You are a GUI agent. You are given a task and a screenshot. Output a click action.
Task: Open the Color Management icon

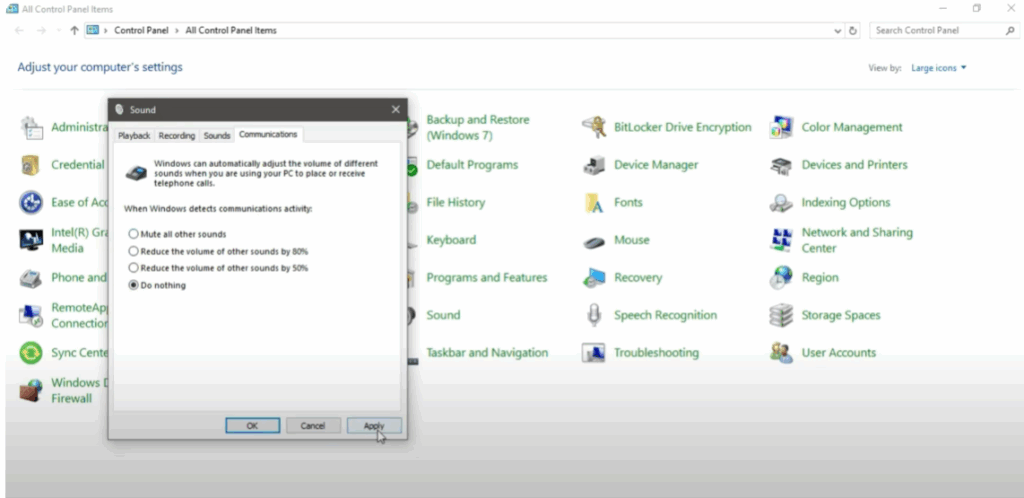click(x=782, y=128)
